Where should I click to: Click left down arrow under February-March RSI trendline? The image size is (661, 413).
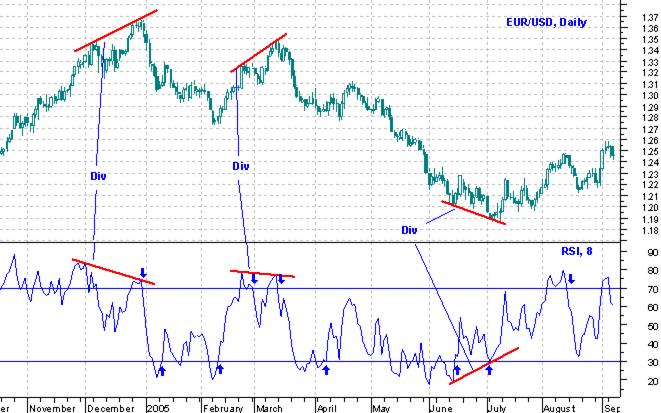[x=254, y=279]
